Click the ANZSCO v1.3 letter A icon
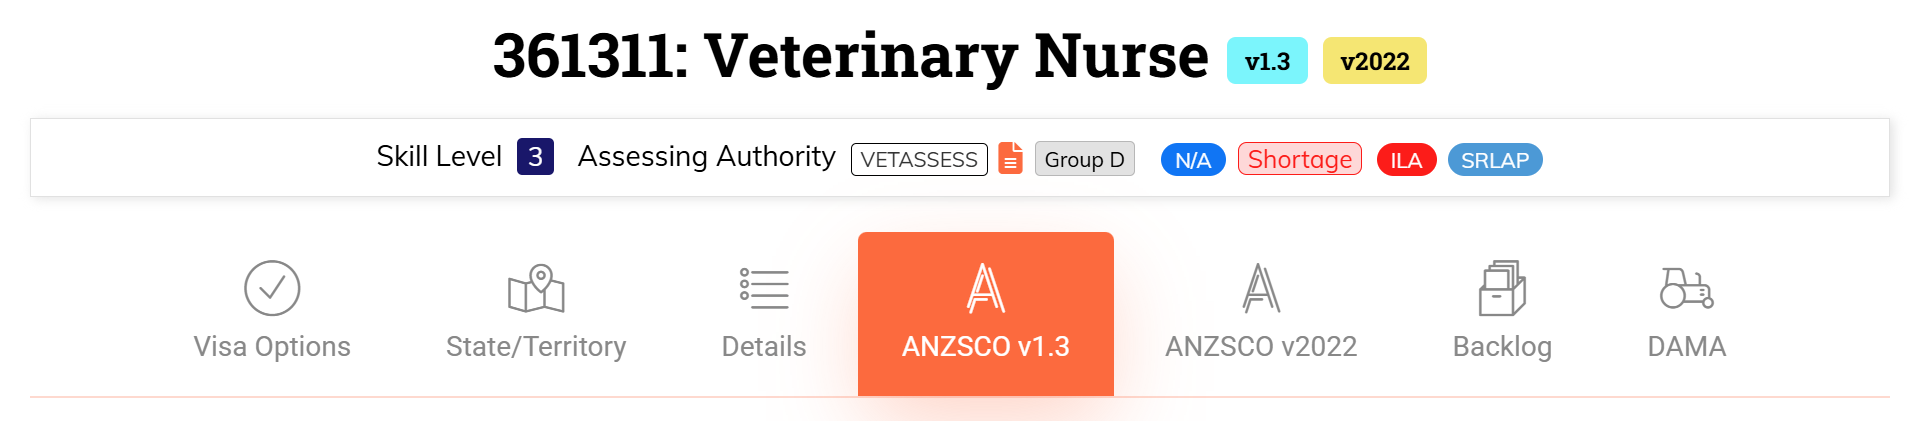 [x=986, y=288]
